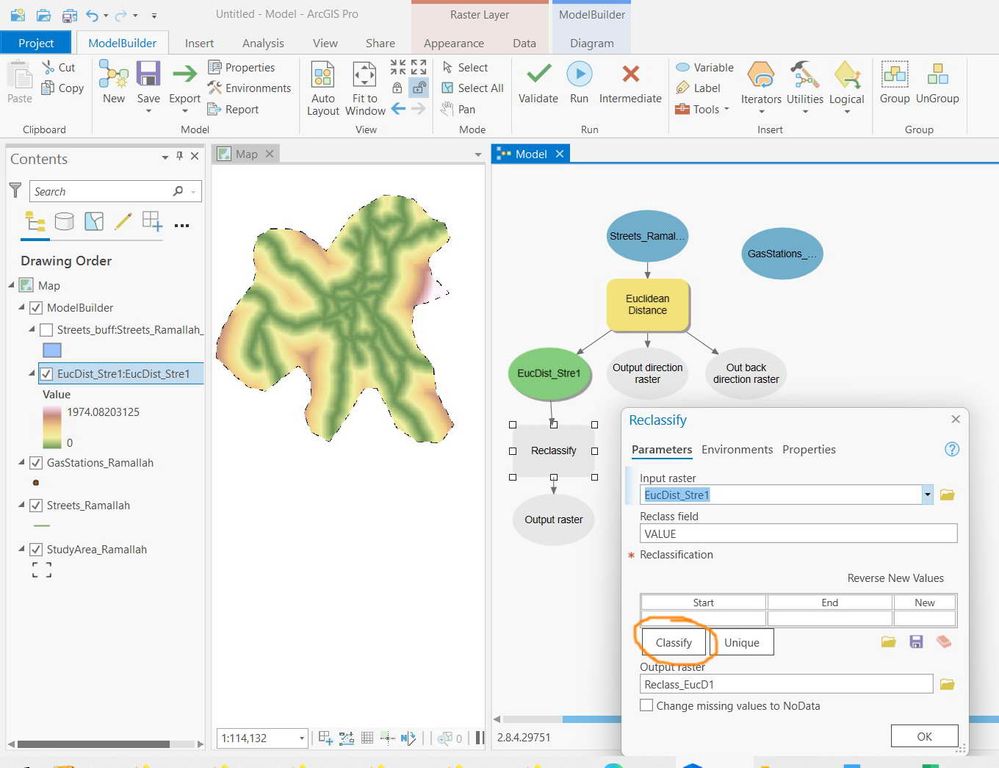Click the Export arrow icon
Screen dimensions: 999x768
tap(185, 74)
